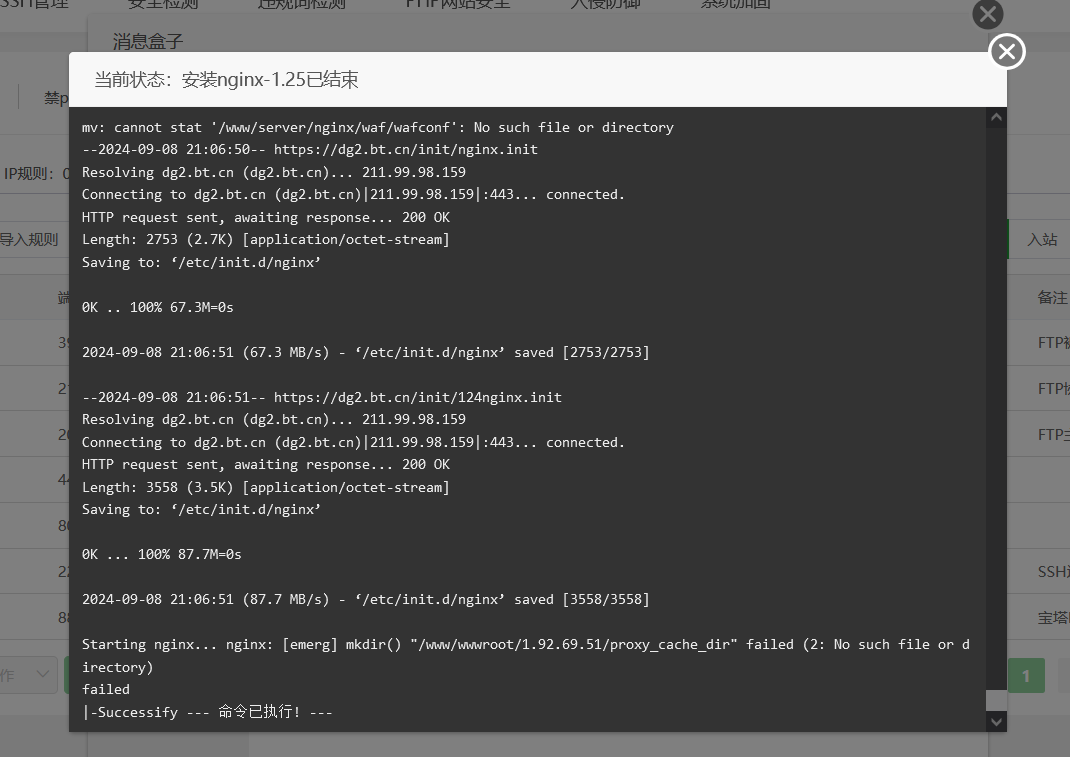Click the log scrollbar down arrow
This screenshot has height=757, width=1070.
click(996, 722)
